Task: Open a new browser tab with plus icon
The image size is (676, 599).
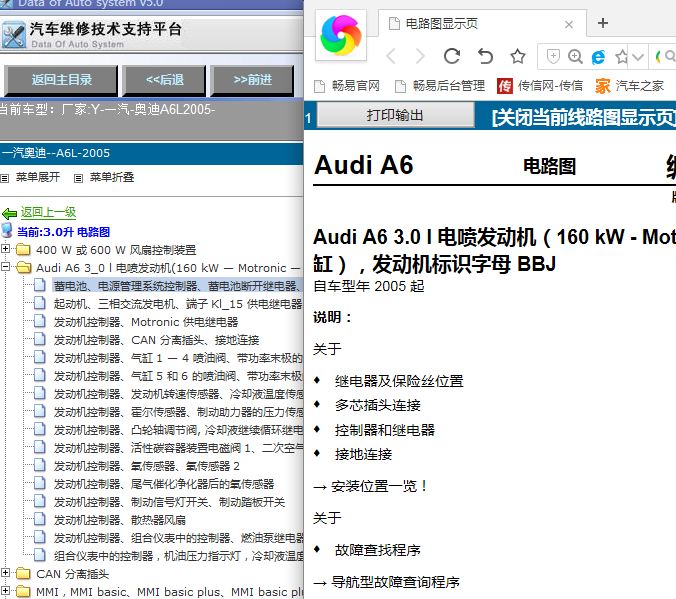Action: (603, 23)
